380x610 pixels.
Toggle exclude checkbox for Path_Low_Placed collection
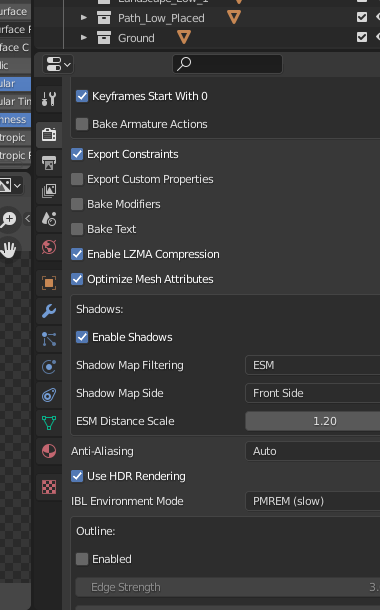coord(362,17)
